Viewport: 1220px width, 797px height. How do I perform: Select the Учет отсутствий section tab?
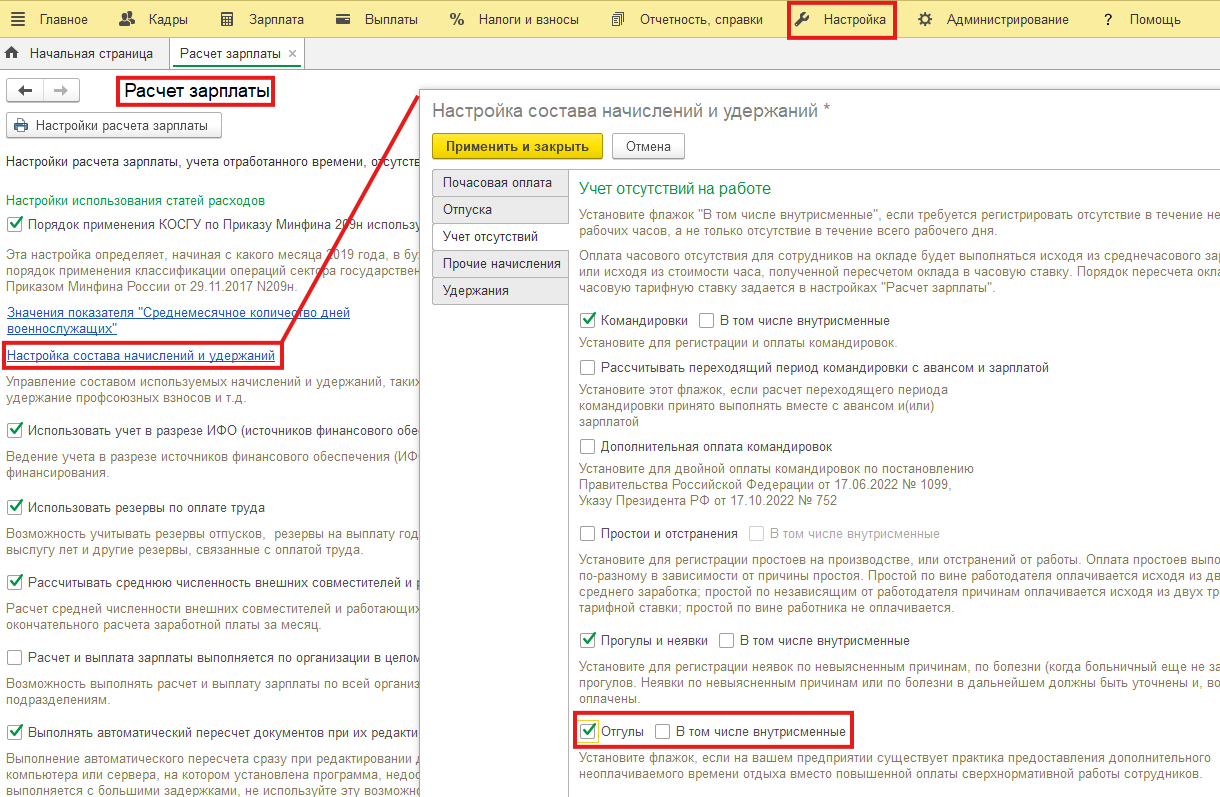[x=500, y=237]
